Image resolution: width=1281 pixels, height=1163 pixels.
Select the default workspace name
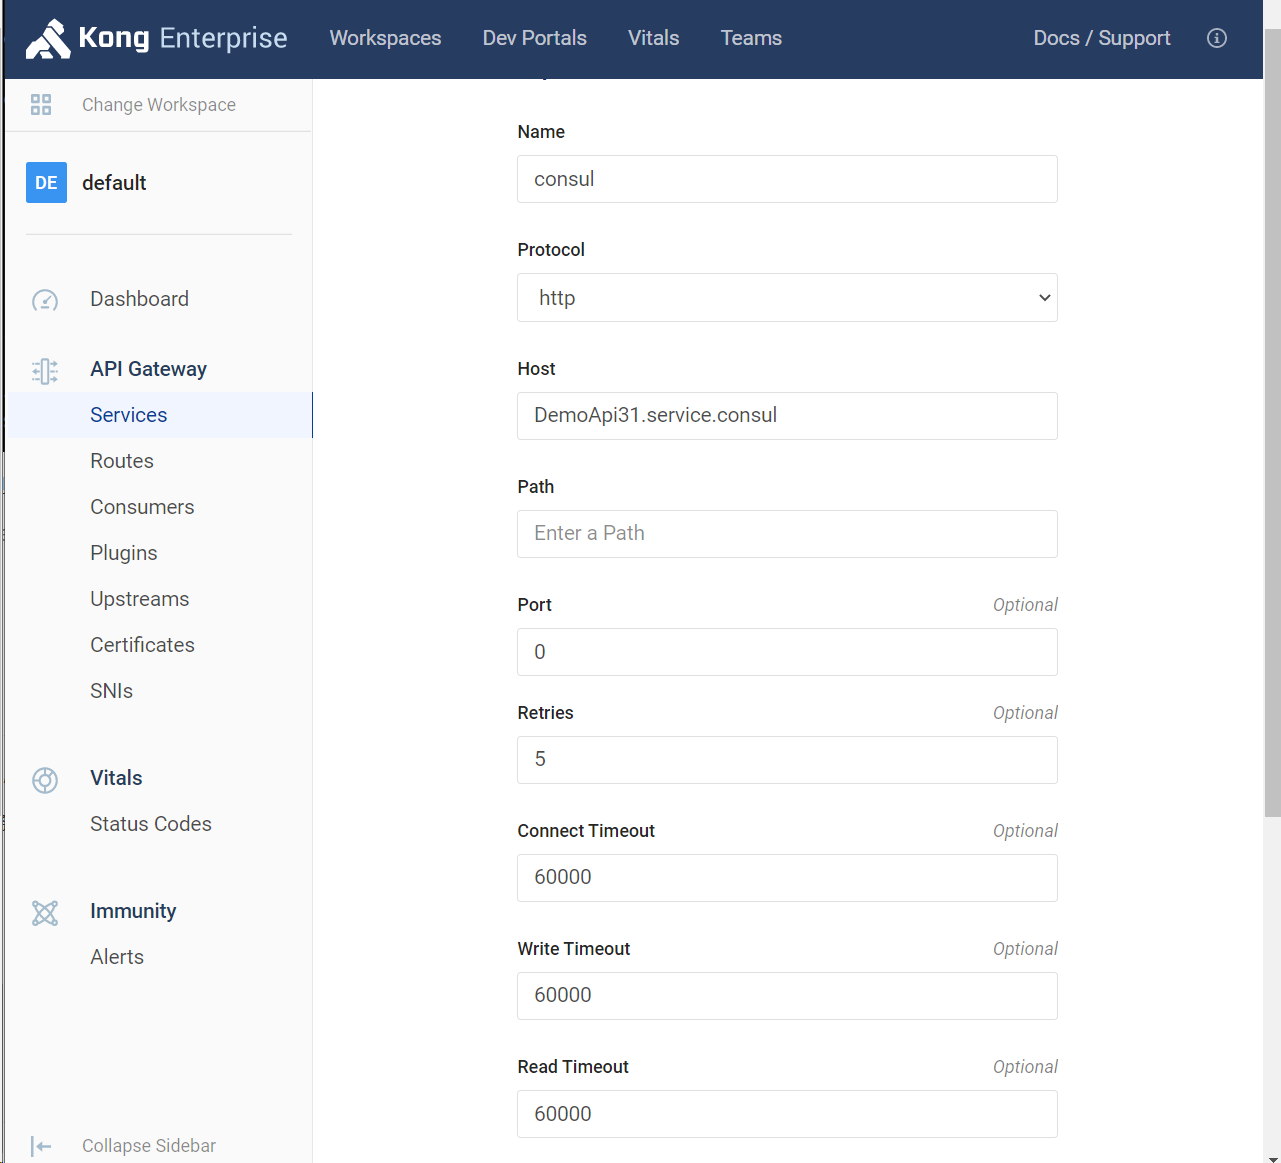114,183
